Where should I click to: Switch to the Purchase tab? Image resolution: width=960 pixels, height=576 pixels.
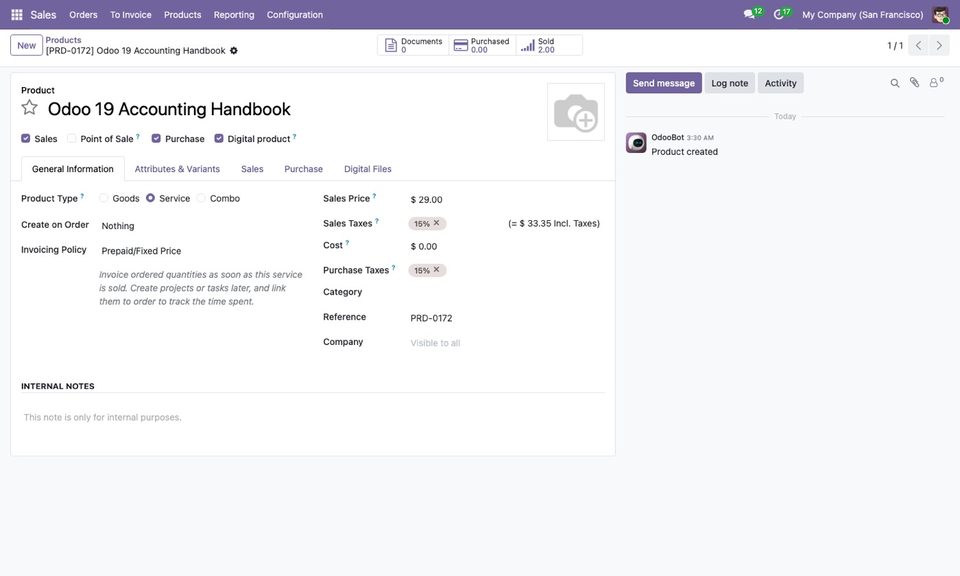(x=303, y=169)
